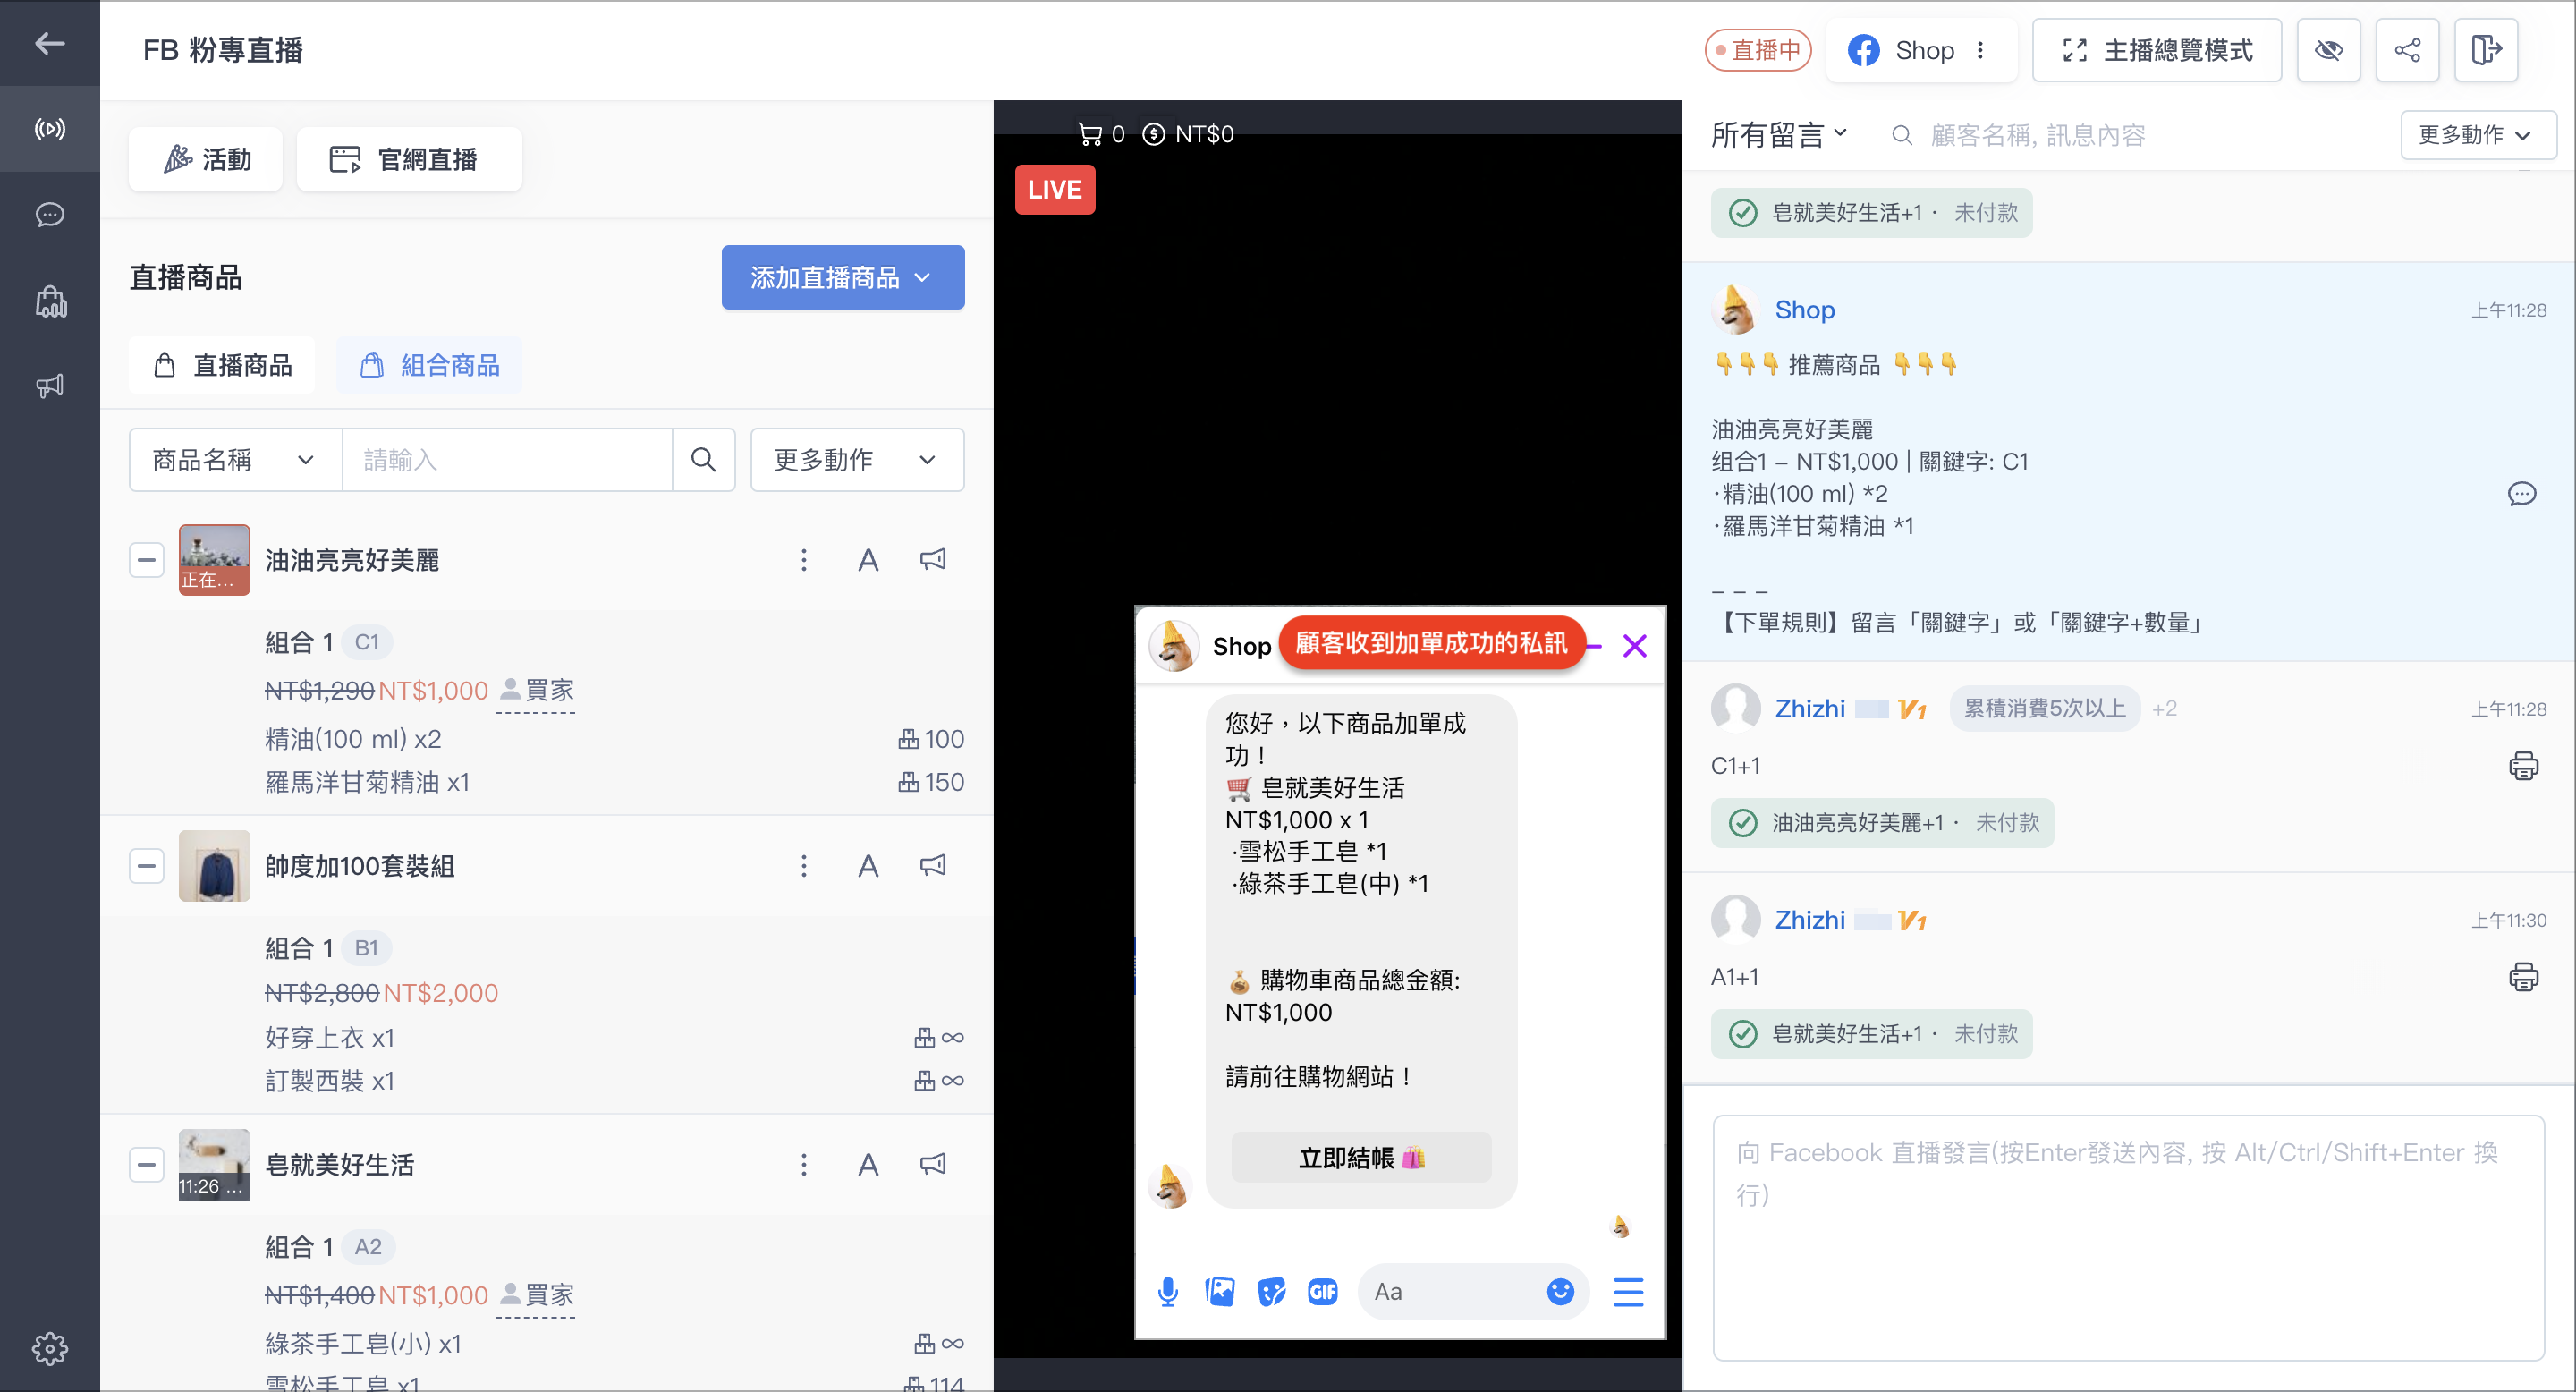2576x1392 pixels.
Task: Click megaphone icon for 油油亮亮好美麗
Action: (x=932, y=560)
